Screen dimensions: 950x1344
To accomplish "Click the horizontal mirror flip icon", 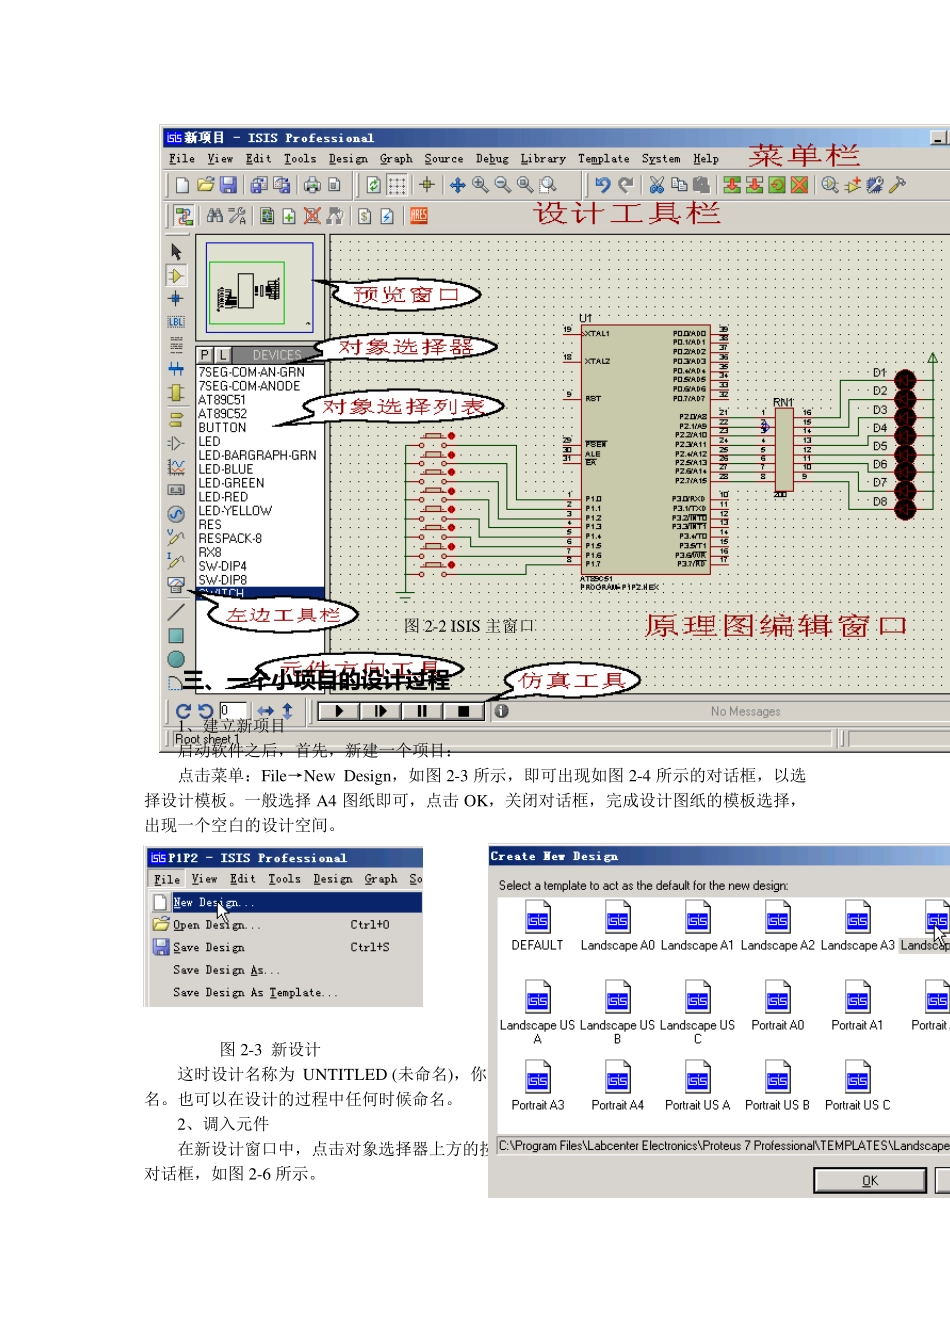I will [x=265, y=712].
